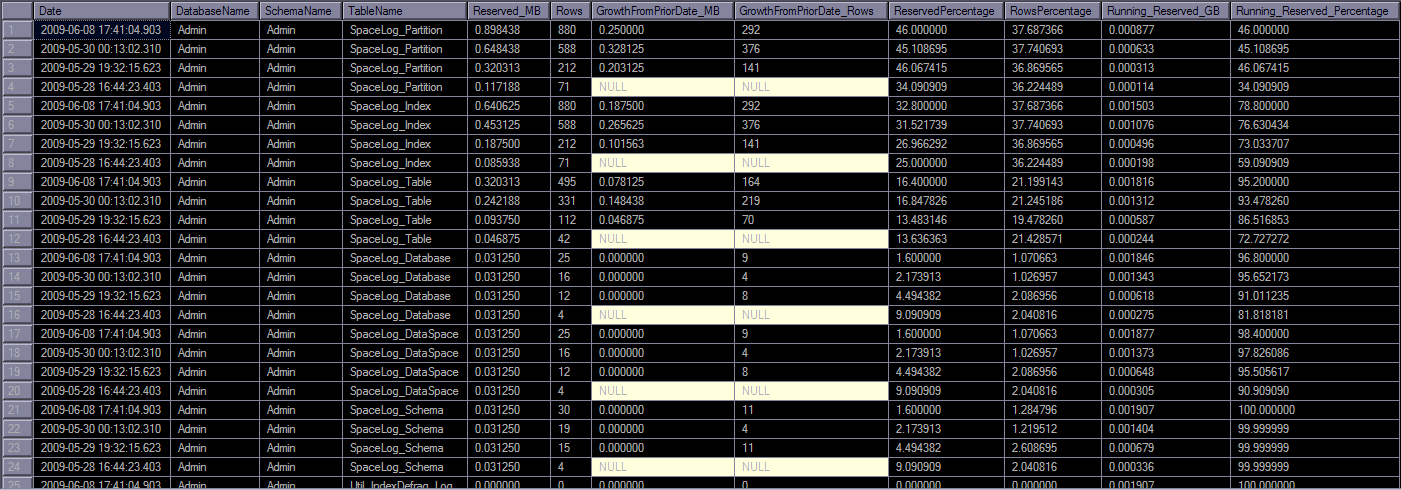Screen dimensions: 1401x490
Task: Click the Rows column header
Action: (570, 10)
